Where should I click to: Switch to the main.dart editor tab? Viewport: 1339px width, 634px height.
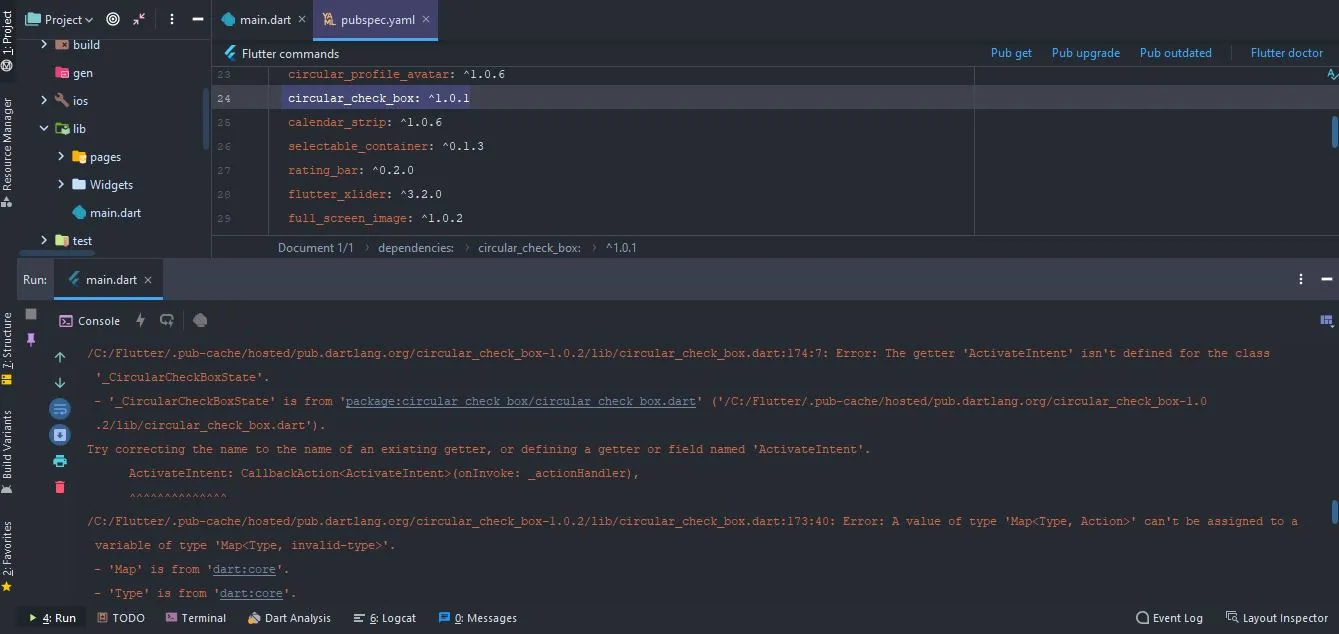[256, 19]
